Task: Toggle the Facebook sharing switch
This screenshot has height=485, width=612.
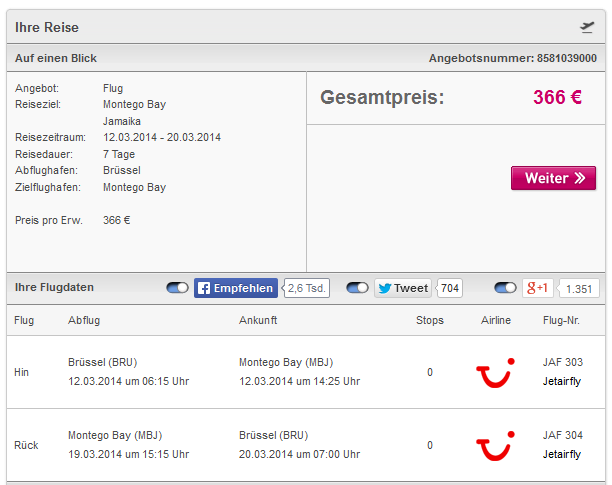Action: coord(177,288)
